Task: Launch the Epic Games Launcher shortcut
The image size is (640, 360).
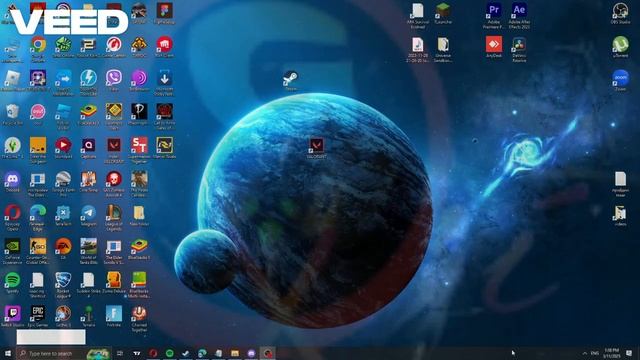Action: (38, 314)
